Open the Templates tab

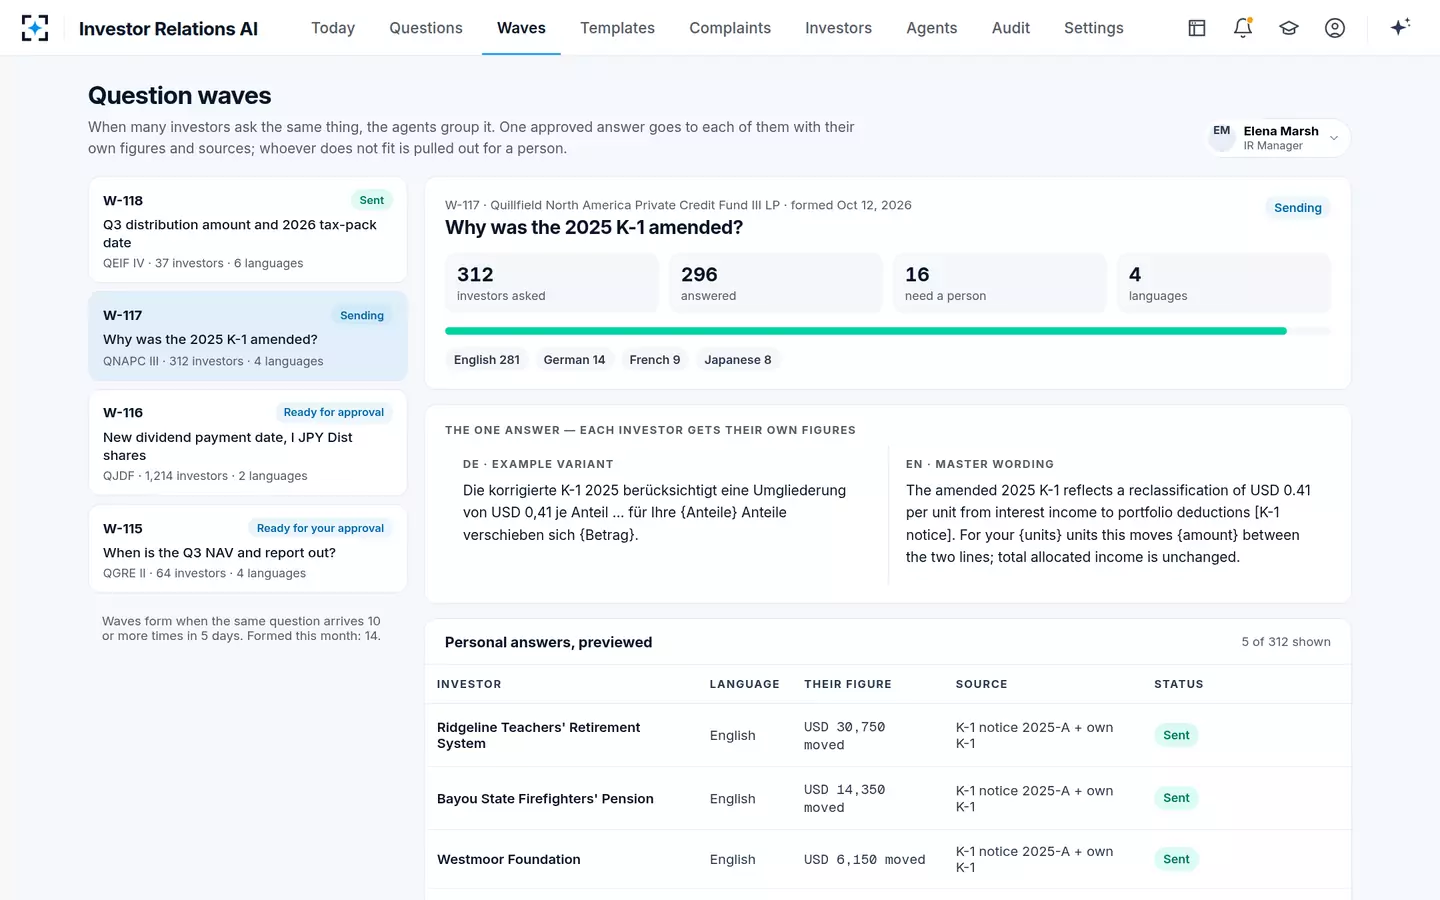click(617, 28)
